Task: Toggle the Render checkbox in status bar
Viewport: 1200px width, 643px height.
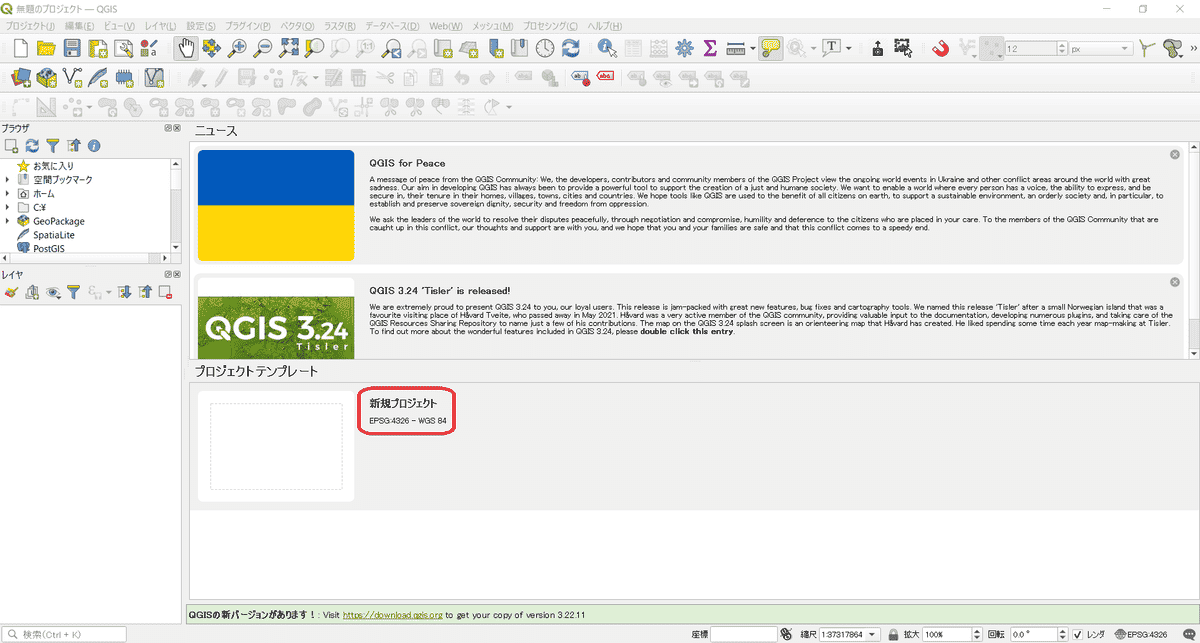Action: click(1077, 634)
